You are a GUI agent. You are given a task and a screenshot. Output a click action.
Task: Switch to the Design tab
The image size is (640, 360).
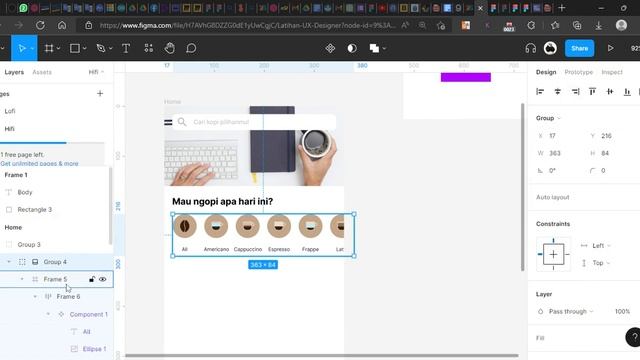[x=546, y=72]
